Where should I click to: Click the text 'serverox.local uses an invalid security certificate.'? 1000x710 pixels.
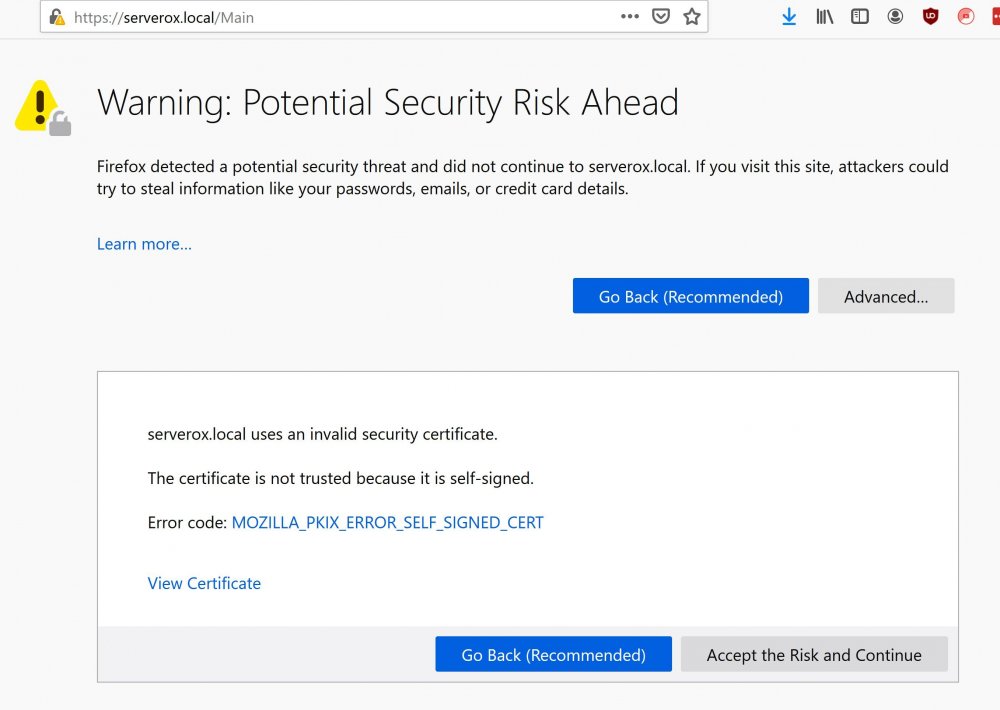tap(322, 434)
